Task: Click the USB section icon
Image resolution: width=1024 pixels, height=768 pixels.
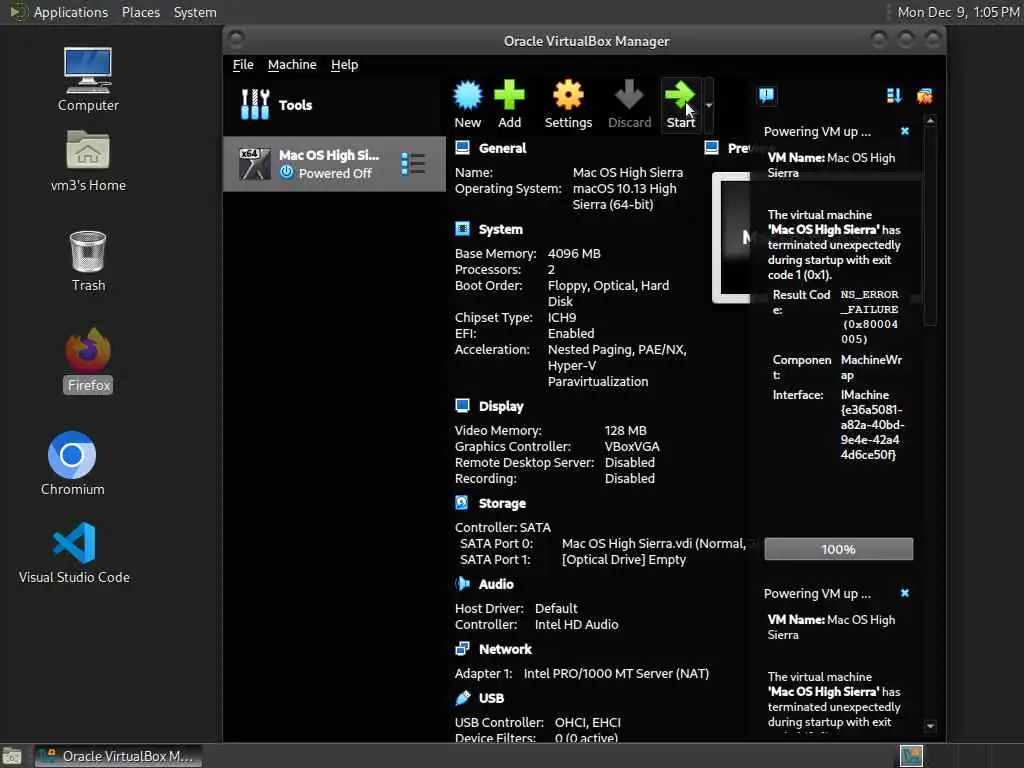Action: point(462,697)
